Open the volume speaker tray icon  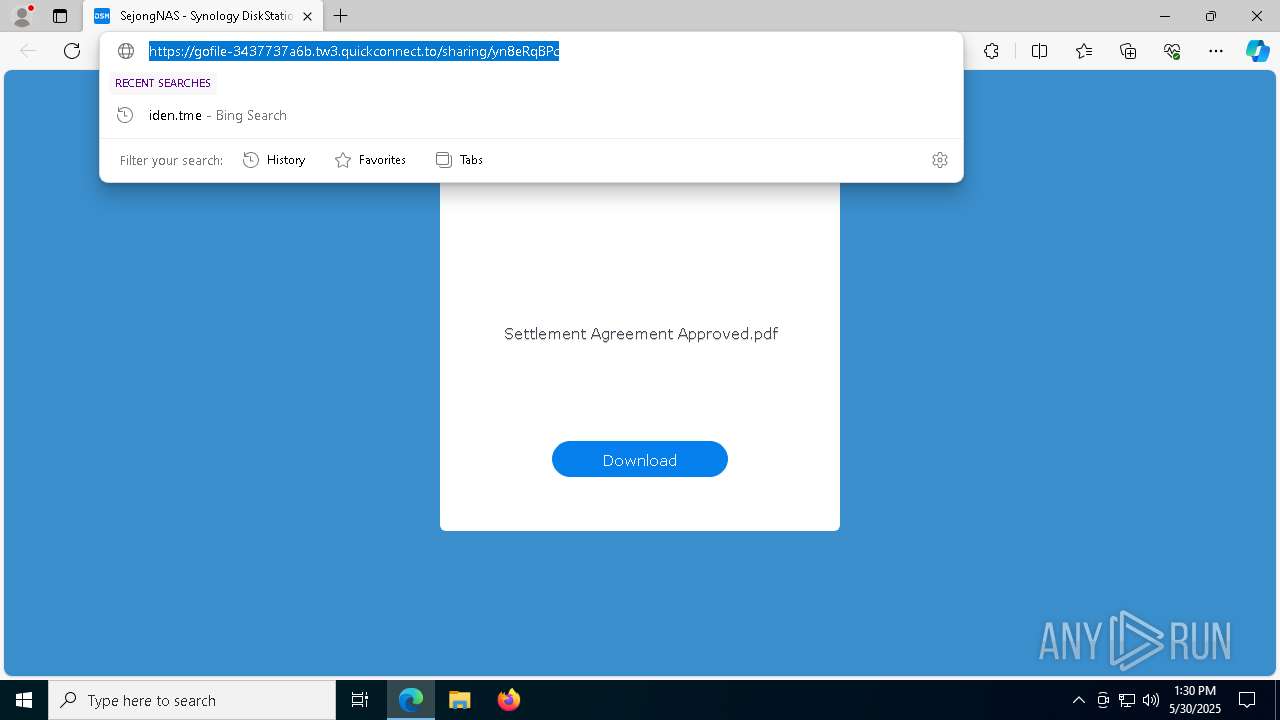point(1151,700)
